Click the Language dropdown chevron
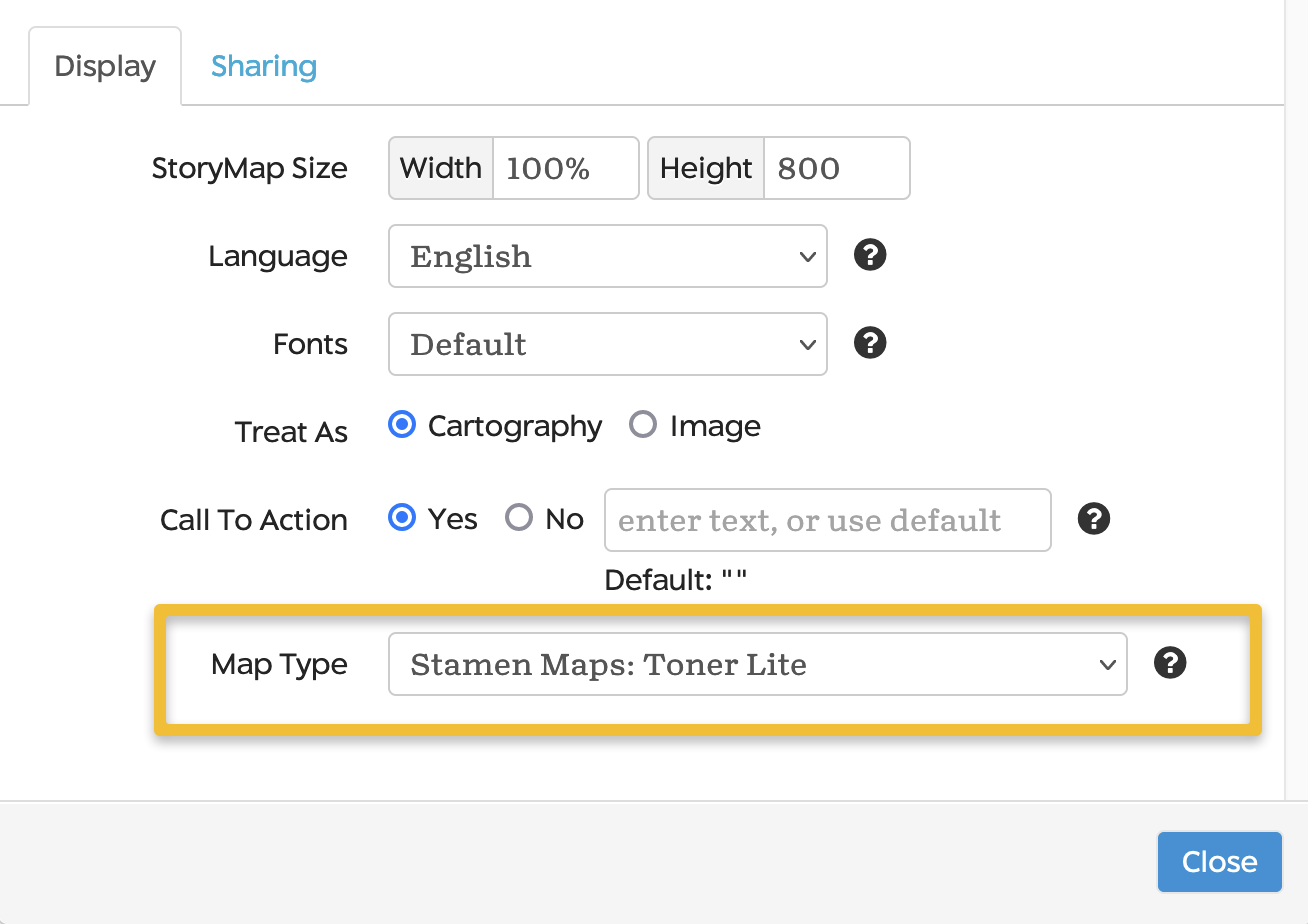Viewport: 1308px width, 924px height. point(807,256)
